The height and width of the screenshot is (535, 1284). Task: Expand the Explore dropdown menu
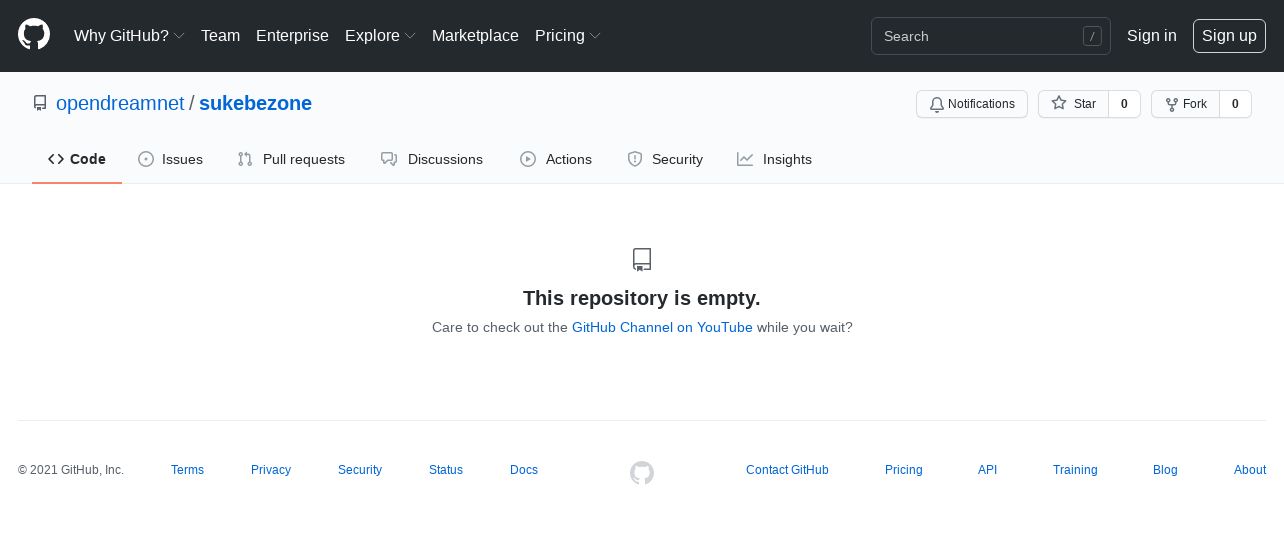pos(380,36)
